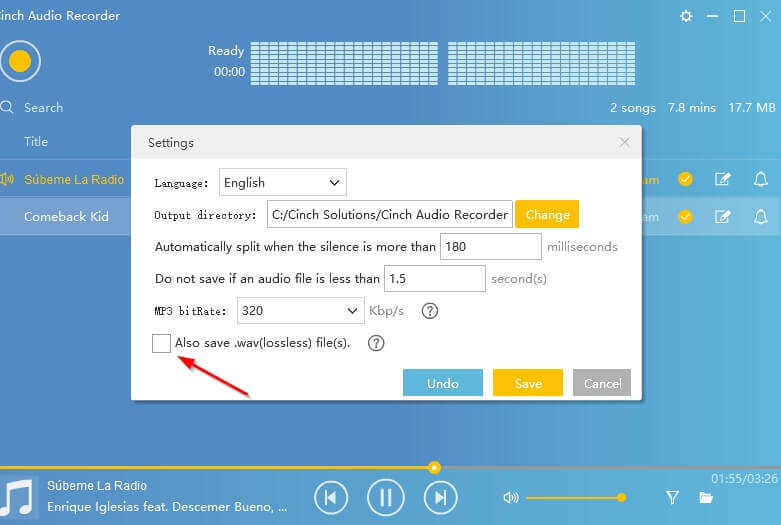
Task: Click the speaker playing icon beside Súbeme La Radio
Action: point(7,179)
